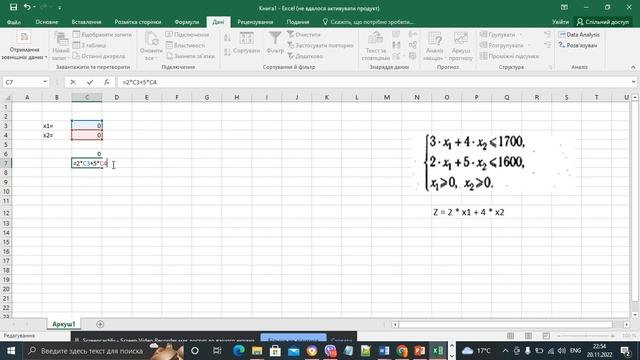The width and height of the screenshot is (640, 360).
Task: Switch to the Вставлення tab
Action: (86, 22)
